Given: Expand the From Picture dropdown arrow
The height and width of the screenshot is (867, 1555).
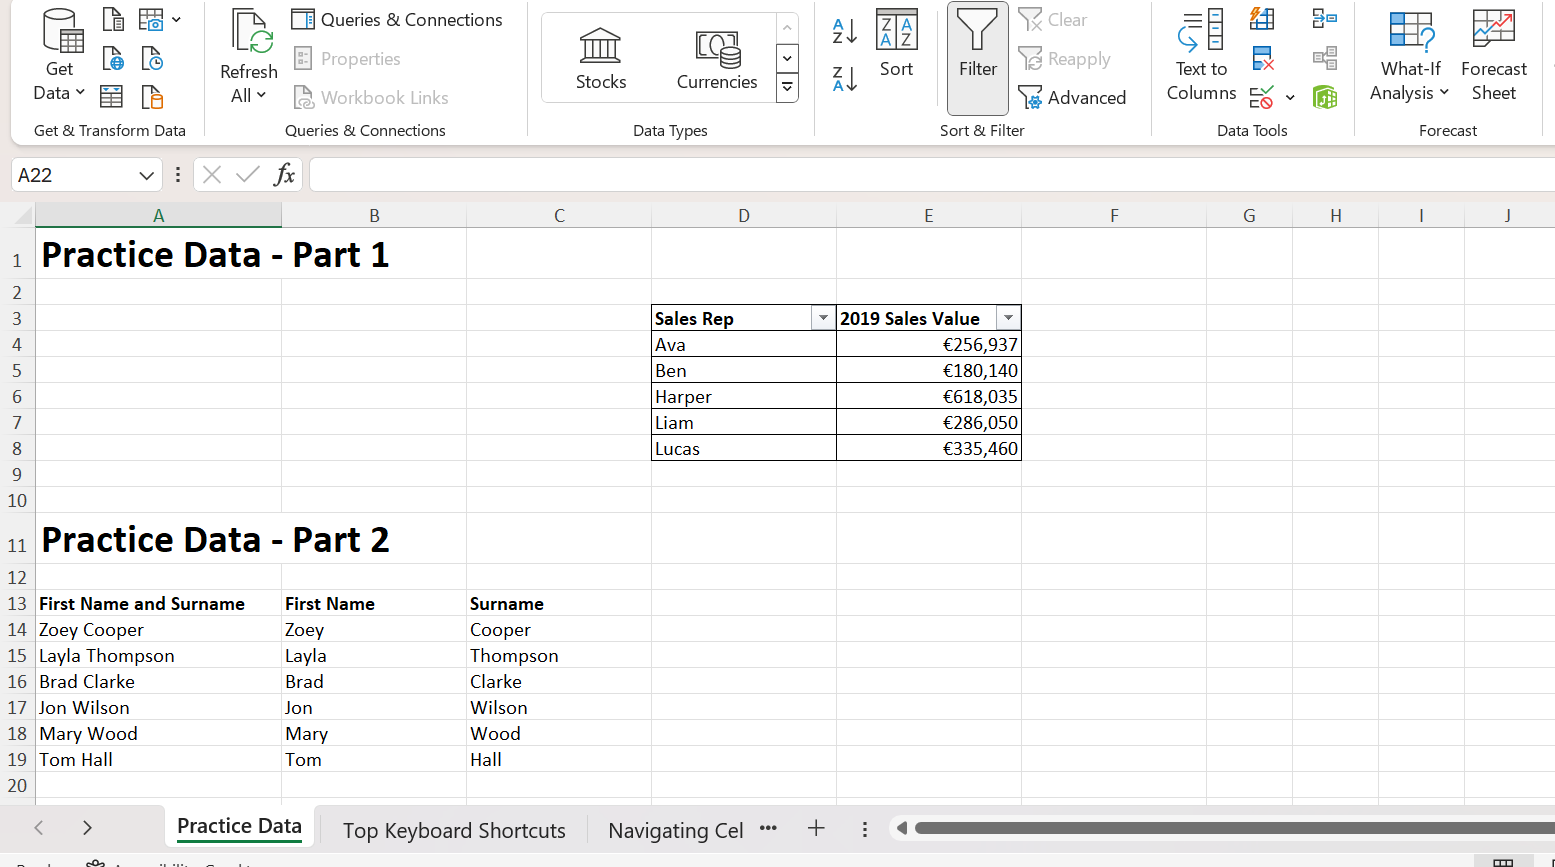Looking at the screenshot, I should pos(176,19).
